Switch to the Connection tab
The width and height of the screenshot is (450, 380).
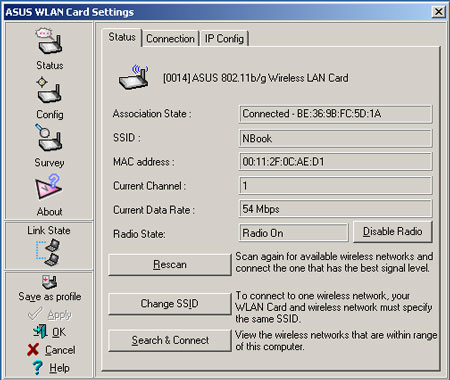tap(170, 39)
